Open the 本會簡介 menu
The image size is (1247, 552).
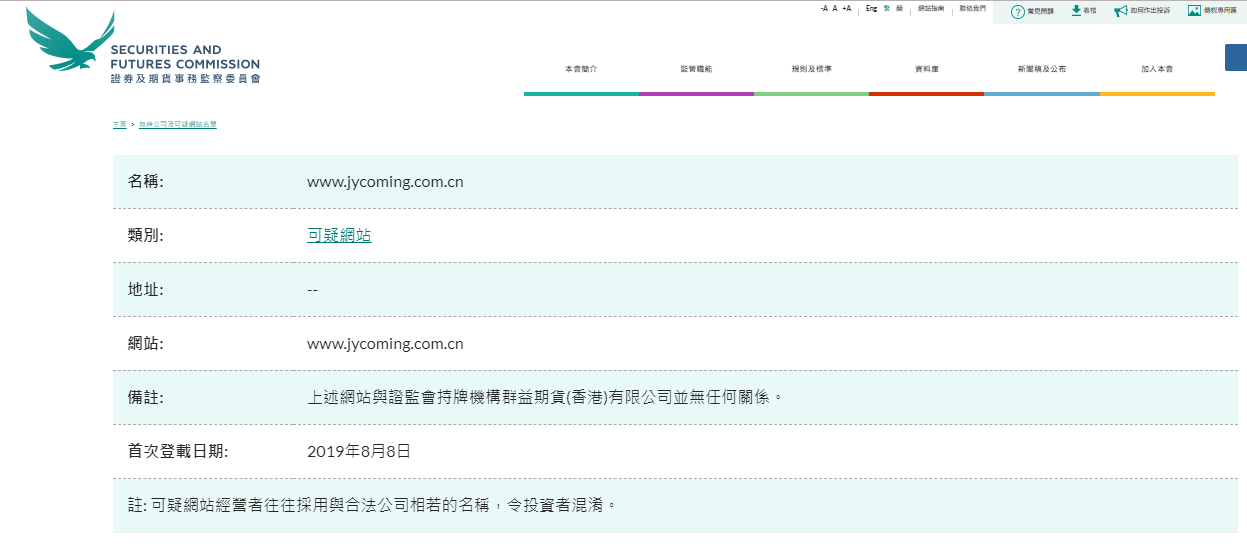(581, 69)
